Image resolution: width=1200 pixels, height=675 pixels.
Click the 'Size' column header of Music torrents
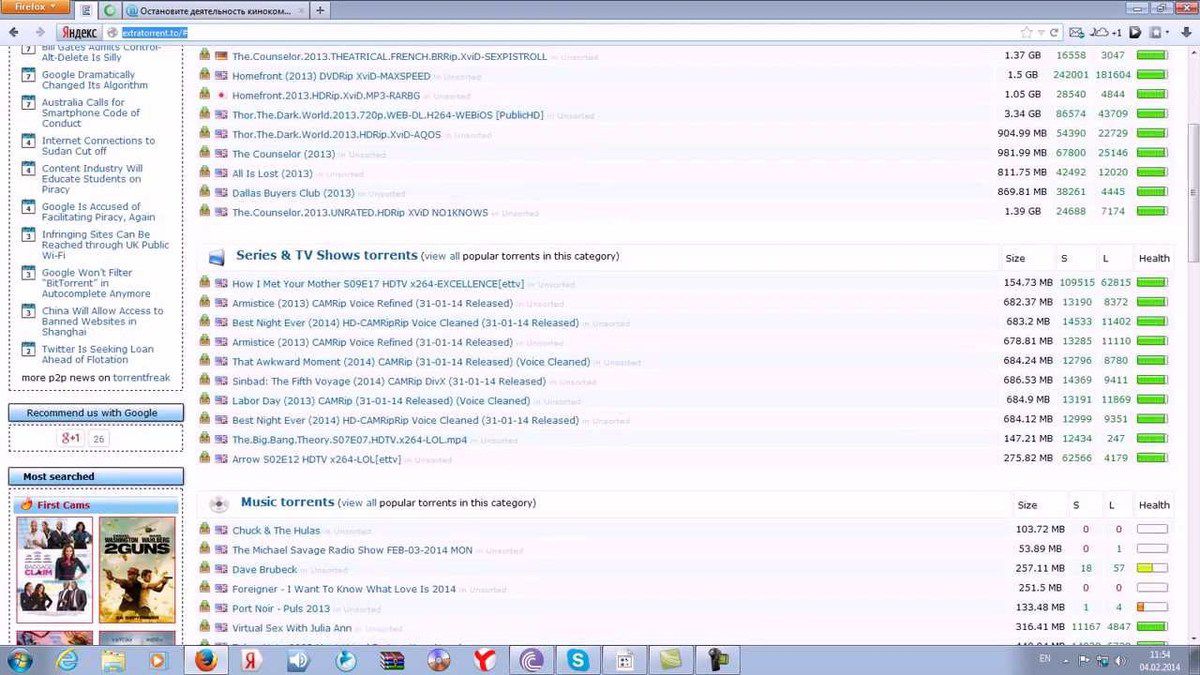tap(1027, 505)
